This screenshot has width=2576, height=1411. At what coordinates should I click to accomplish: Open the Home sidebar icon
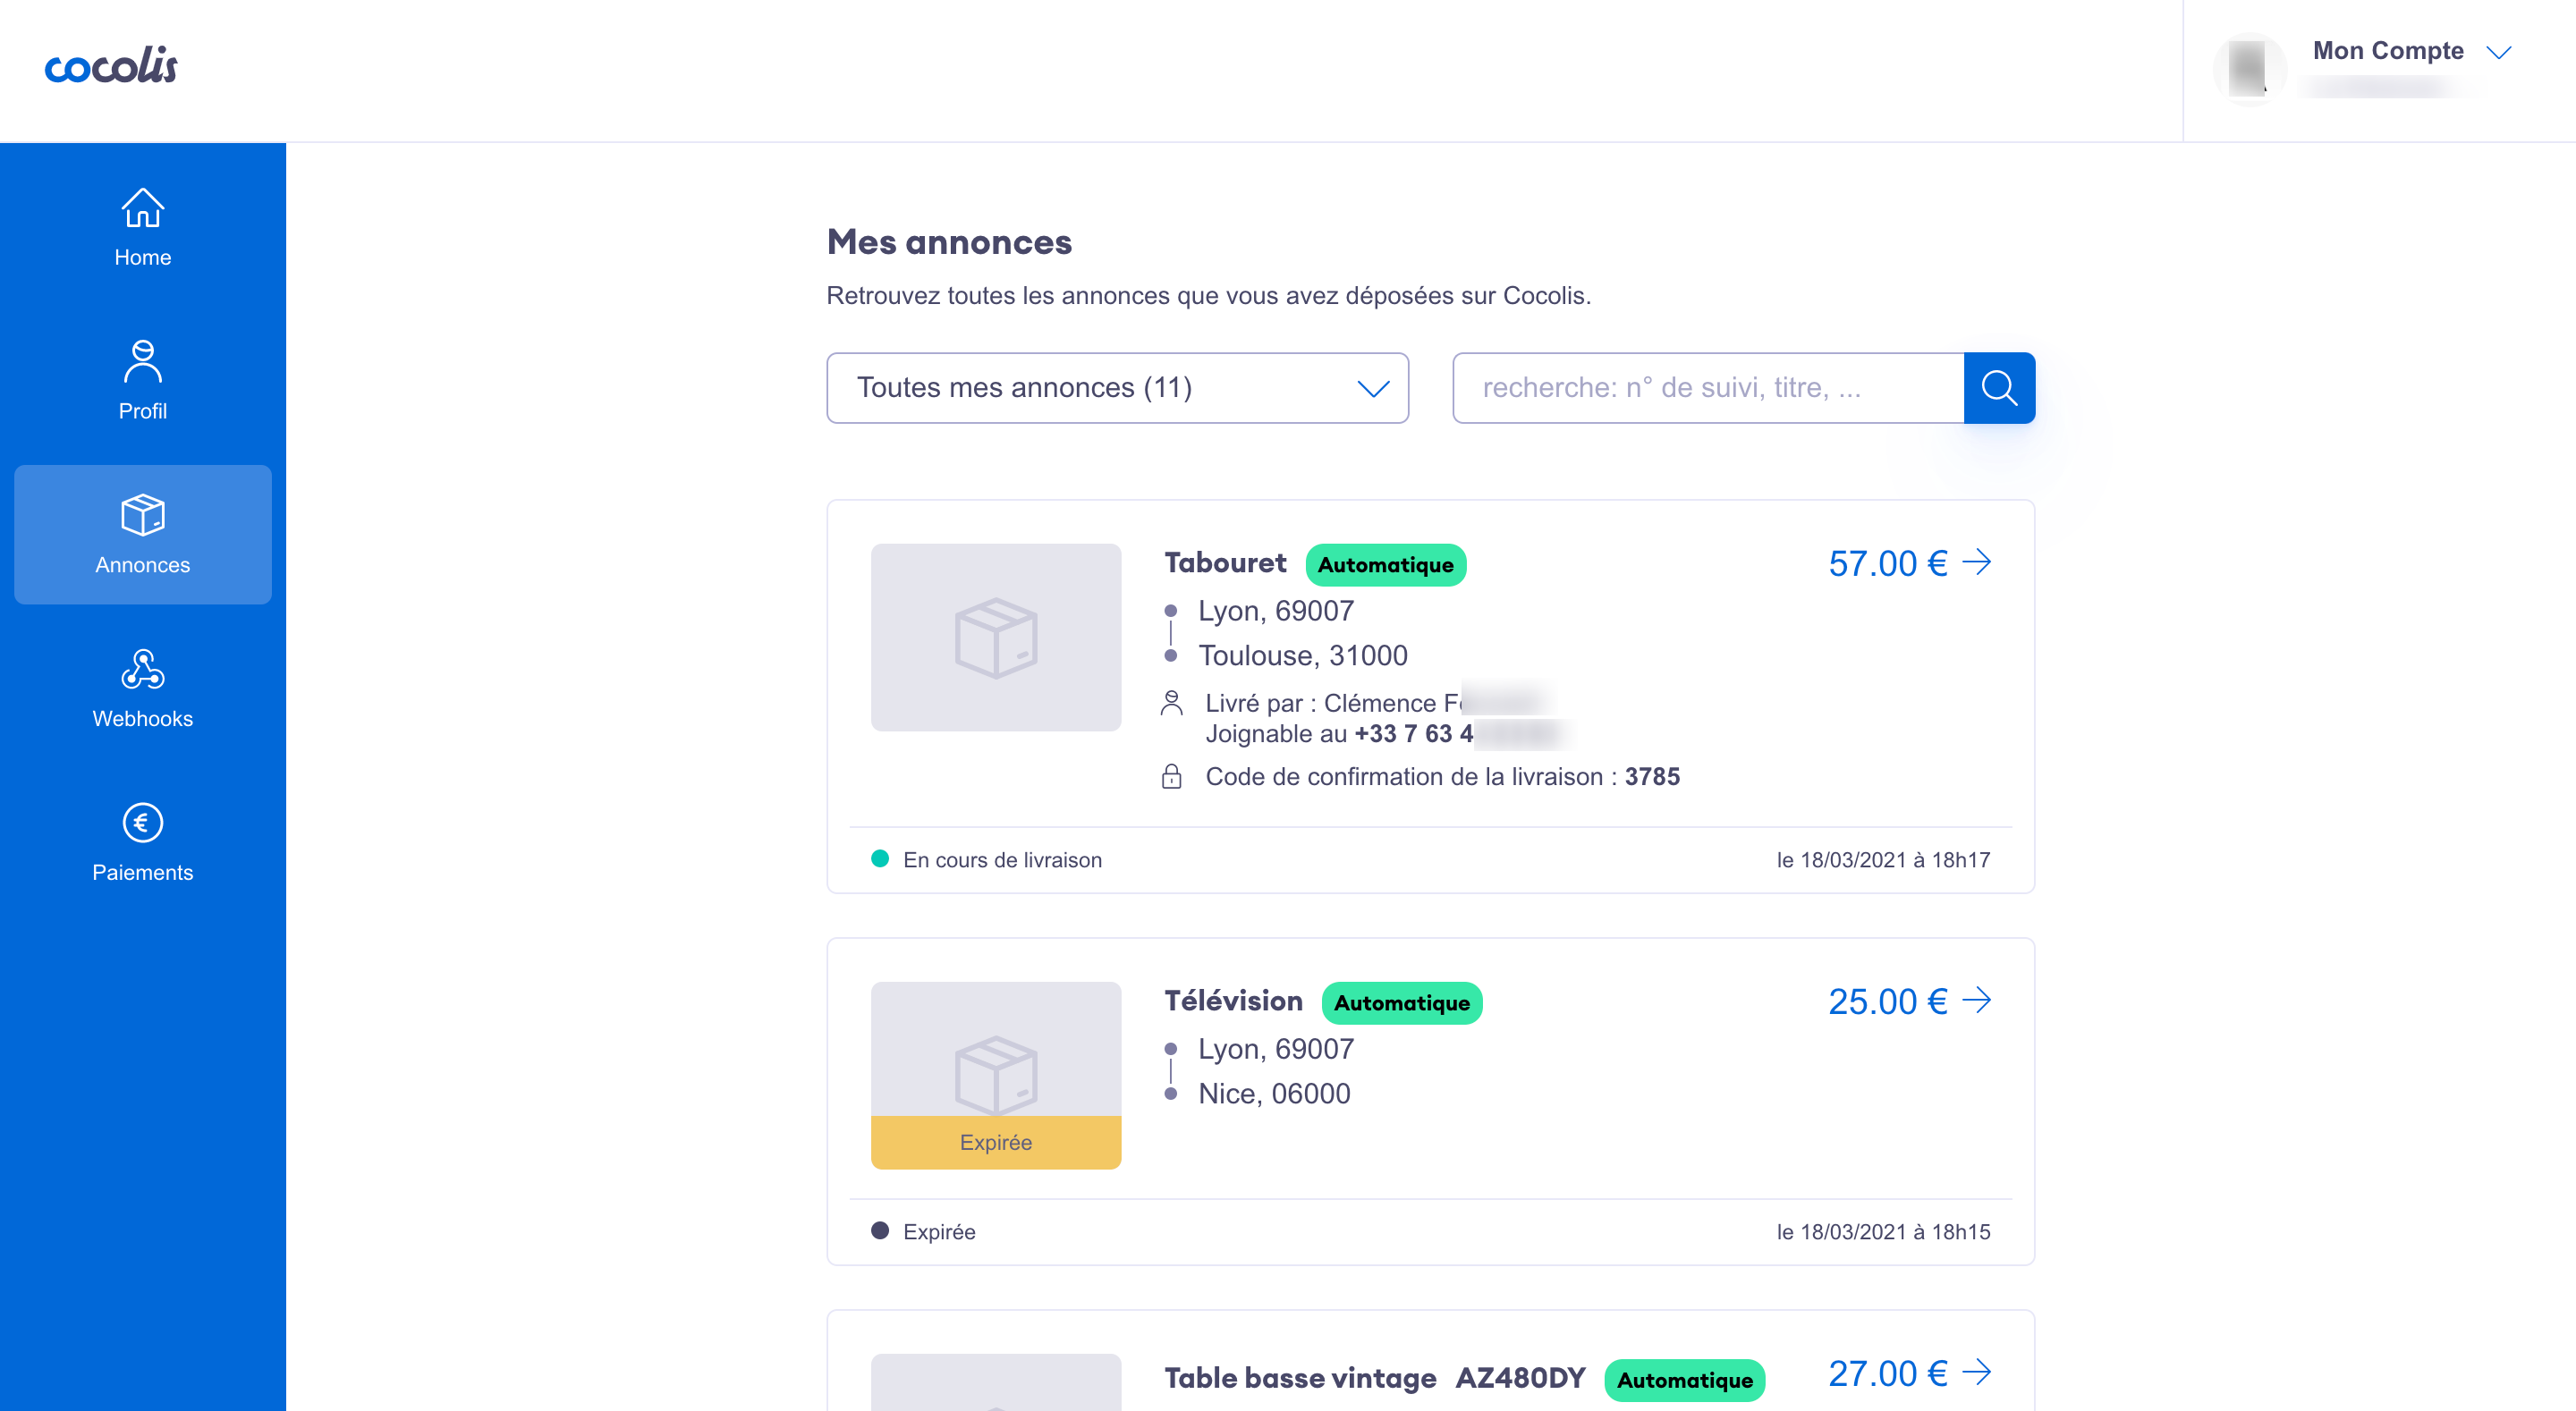[x=142, y=209]
